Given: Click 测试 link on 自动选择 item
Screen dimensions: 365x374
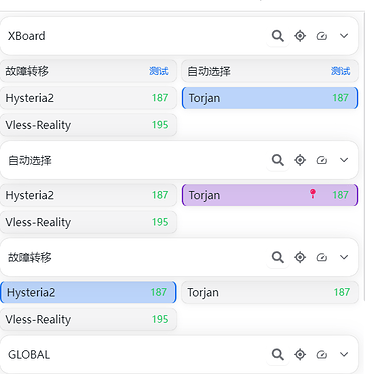Looking at the screenshot, I should 340,71.
